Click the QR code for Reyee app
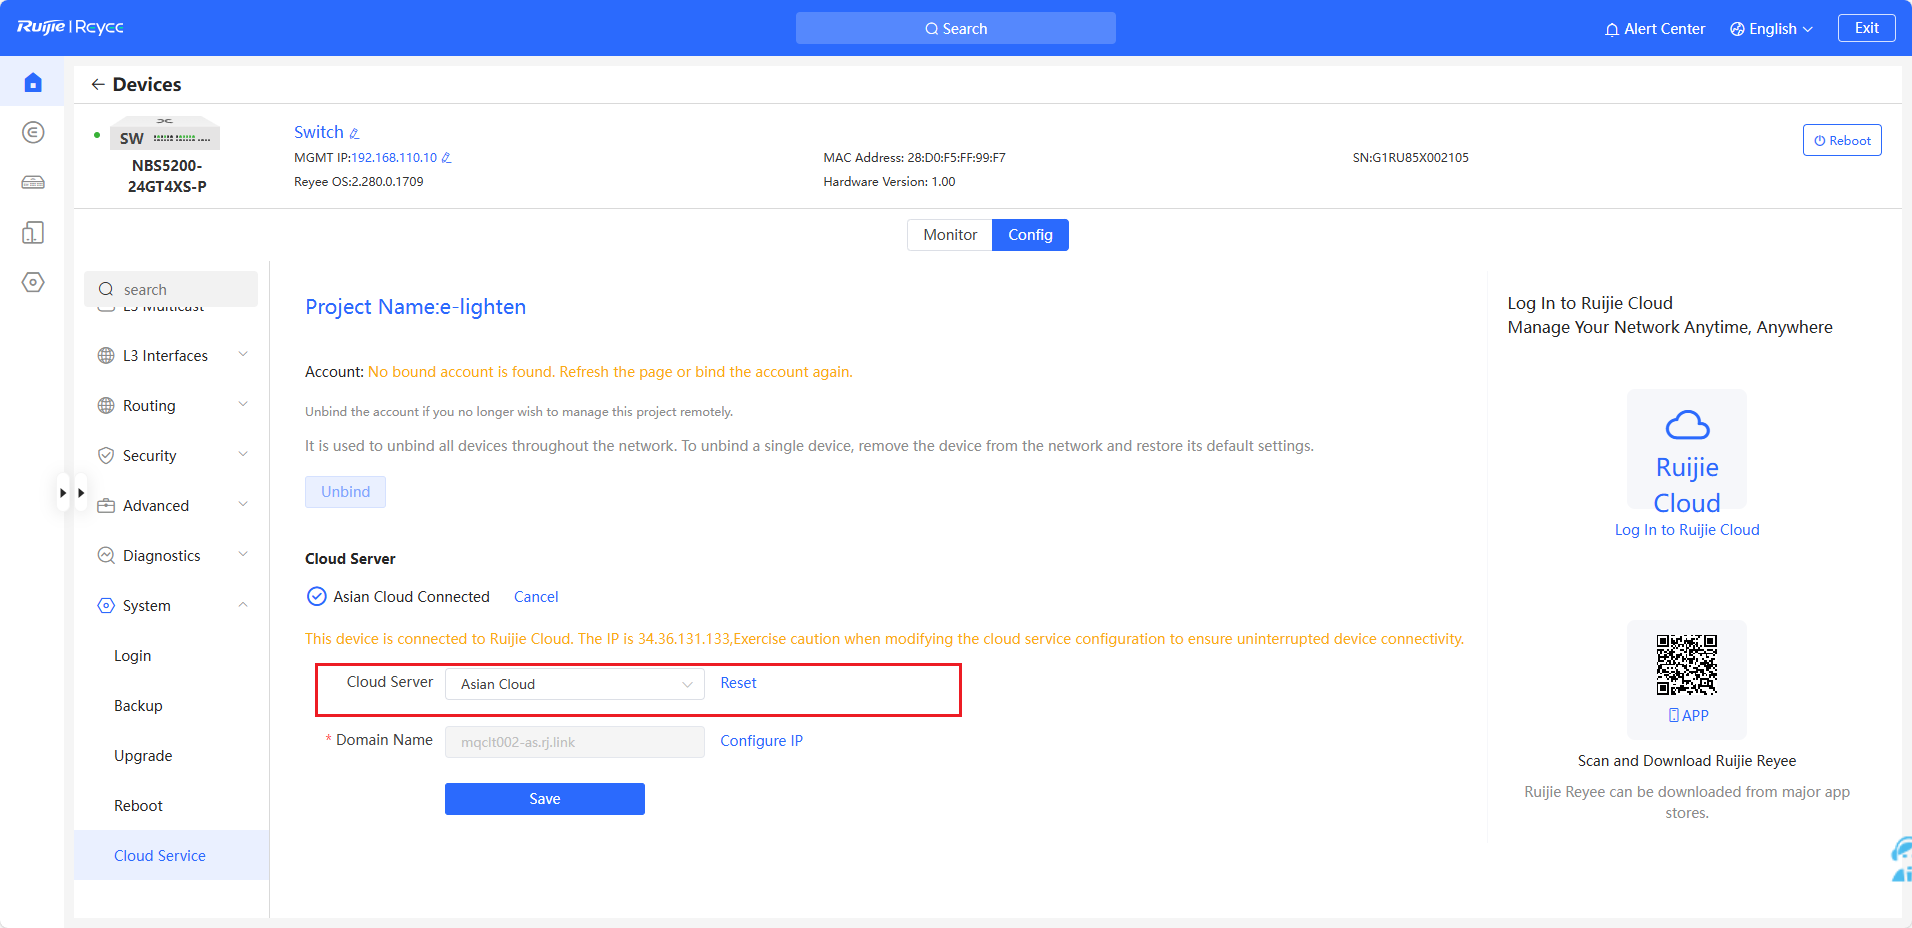The image size is (1912, 928). (1687, 664)
